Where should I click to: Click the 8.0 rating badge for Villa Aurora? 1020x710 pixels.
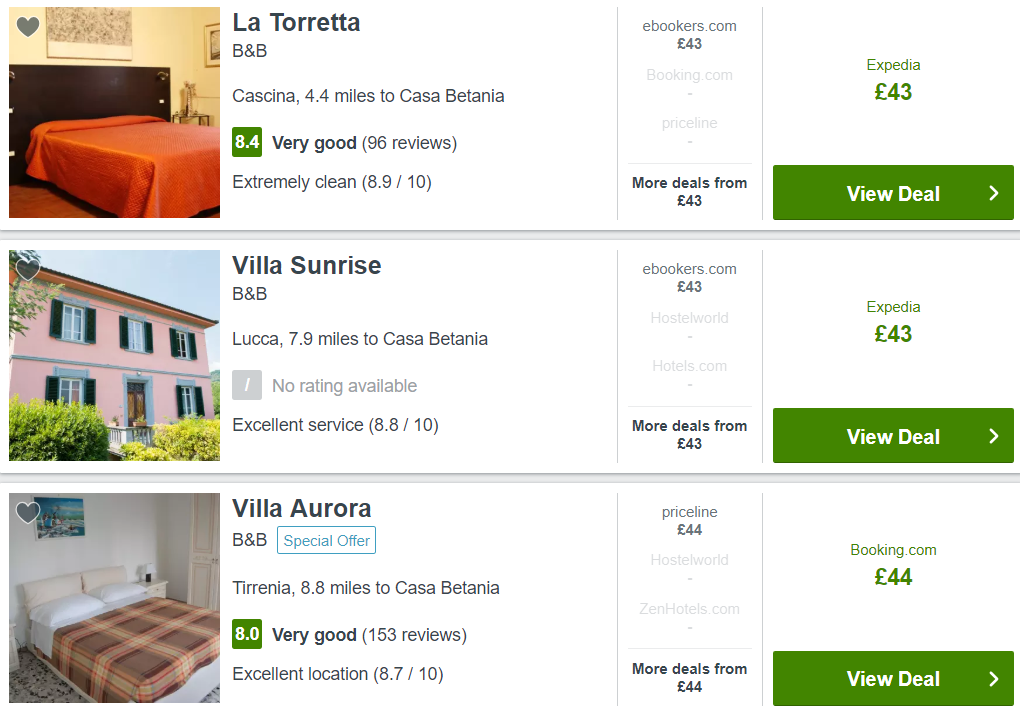247,634
